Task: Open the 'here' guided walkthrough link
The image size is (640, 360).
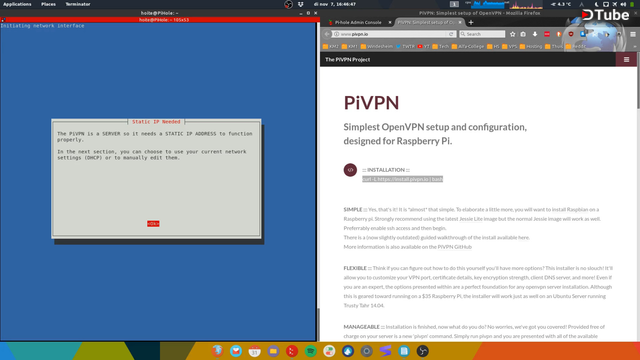Action: (523, 238)
